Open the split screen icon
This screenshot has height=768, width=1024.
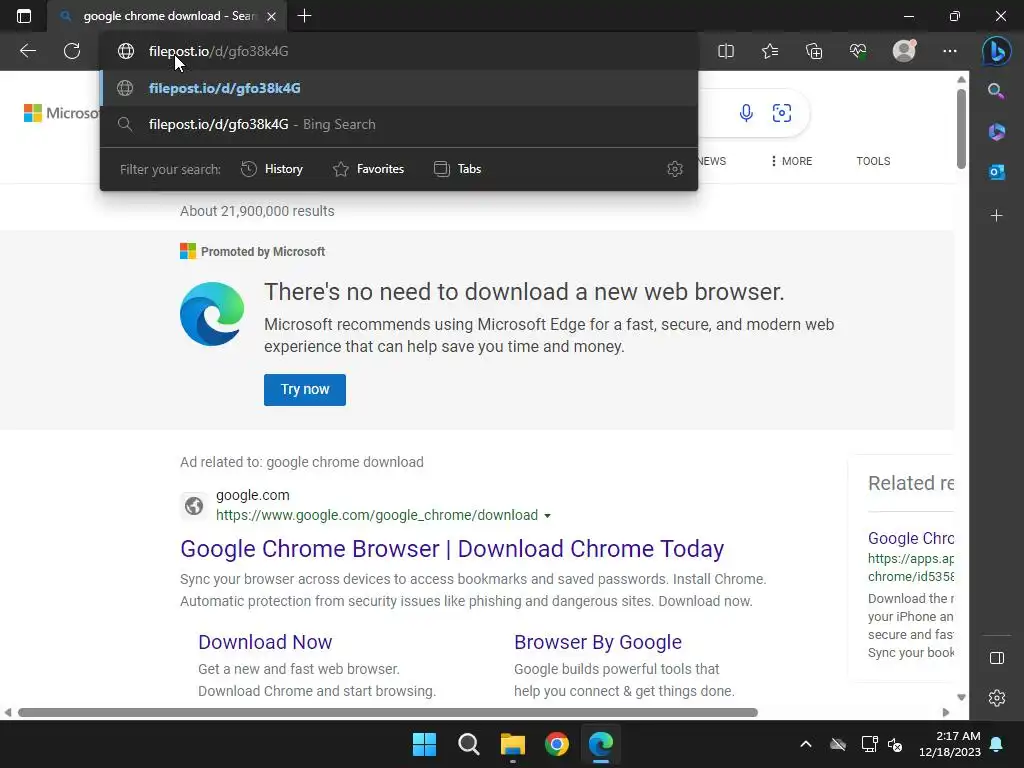click(726, 51)
